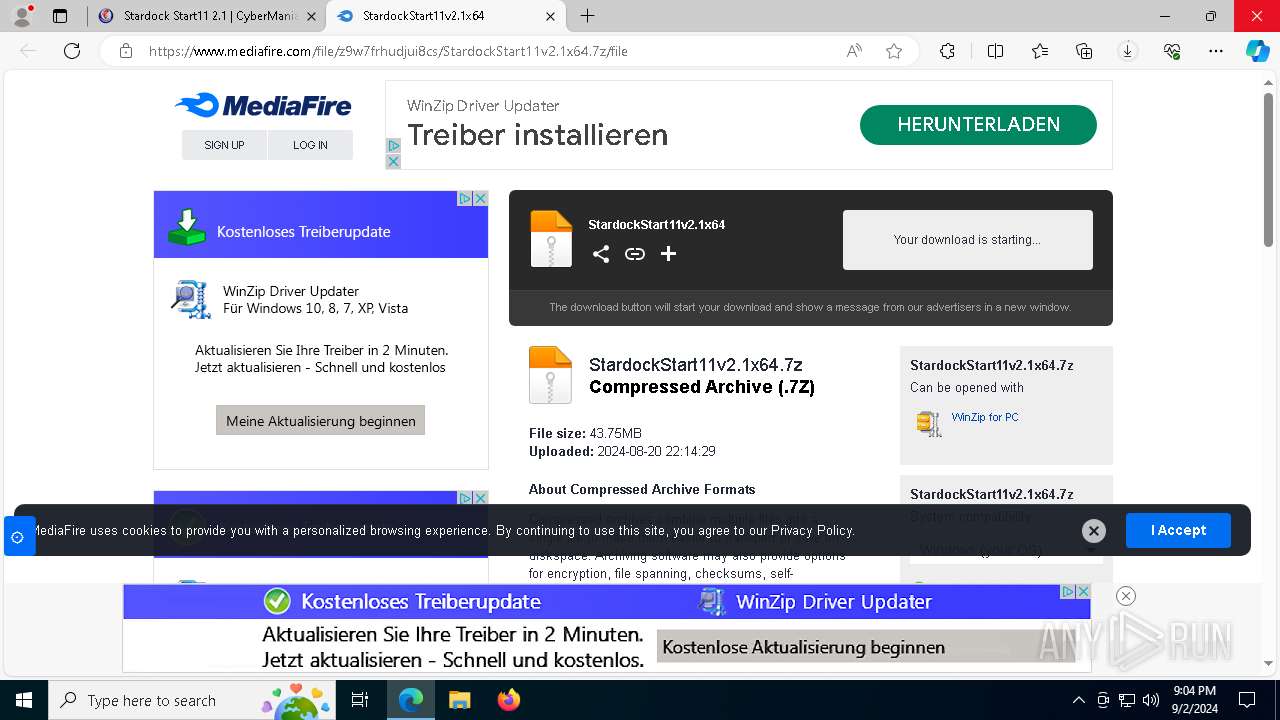
Task: Click the browser profile avatar icon
Action: pyautogui.click(x=22, y=16)
